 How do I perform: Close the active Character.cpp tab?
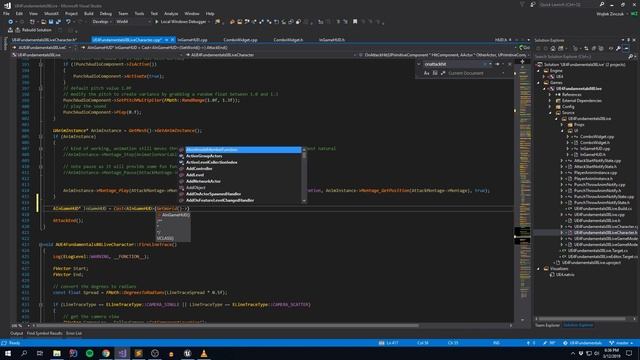[x=172, y=40]
